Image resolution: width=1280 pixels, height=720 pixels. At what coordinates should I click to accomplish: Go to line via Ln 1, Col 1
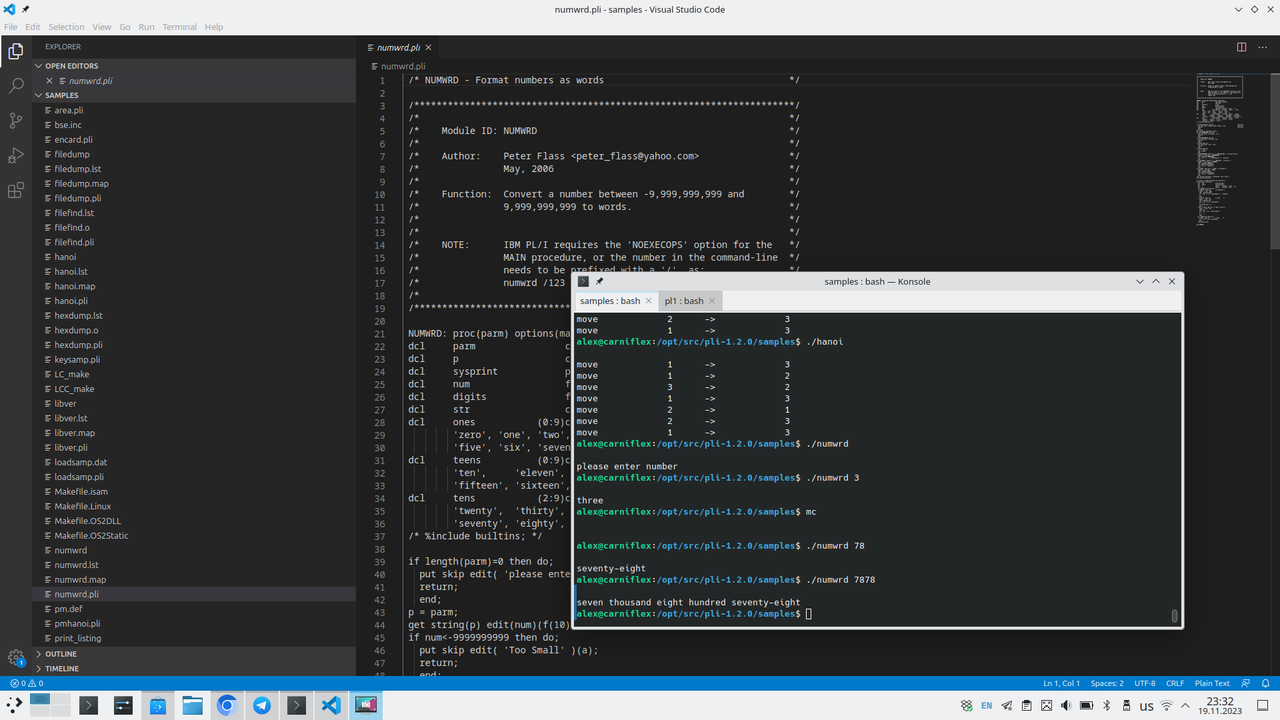[x=1061, y=684]
